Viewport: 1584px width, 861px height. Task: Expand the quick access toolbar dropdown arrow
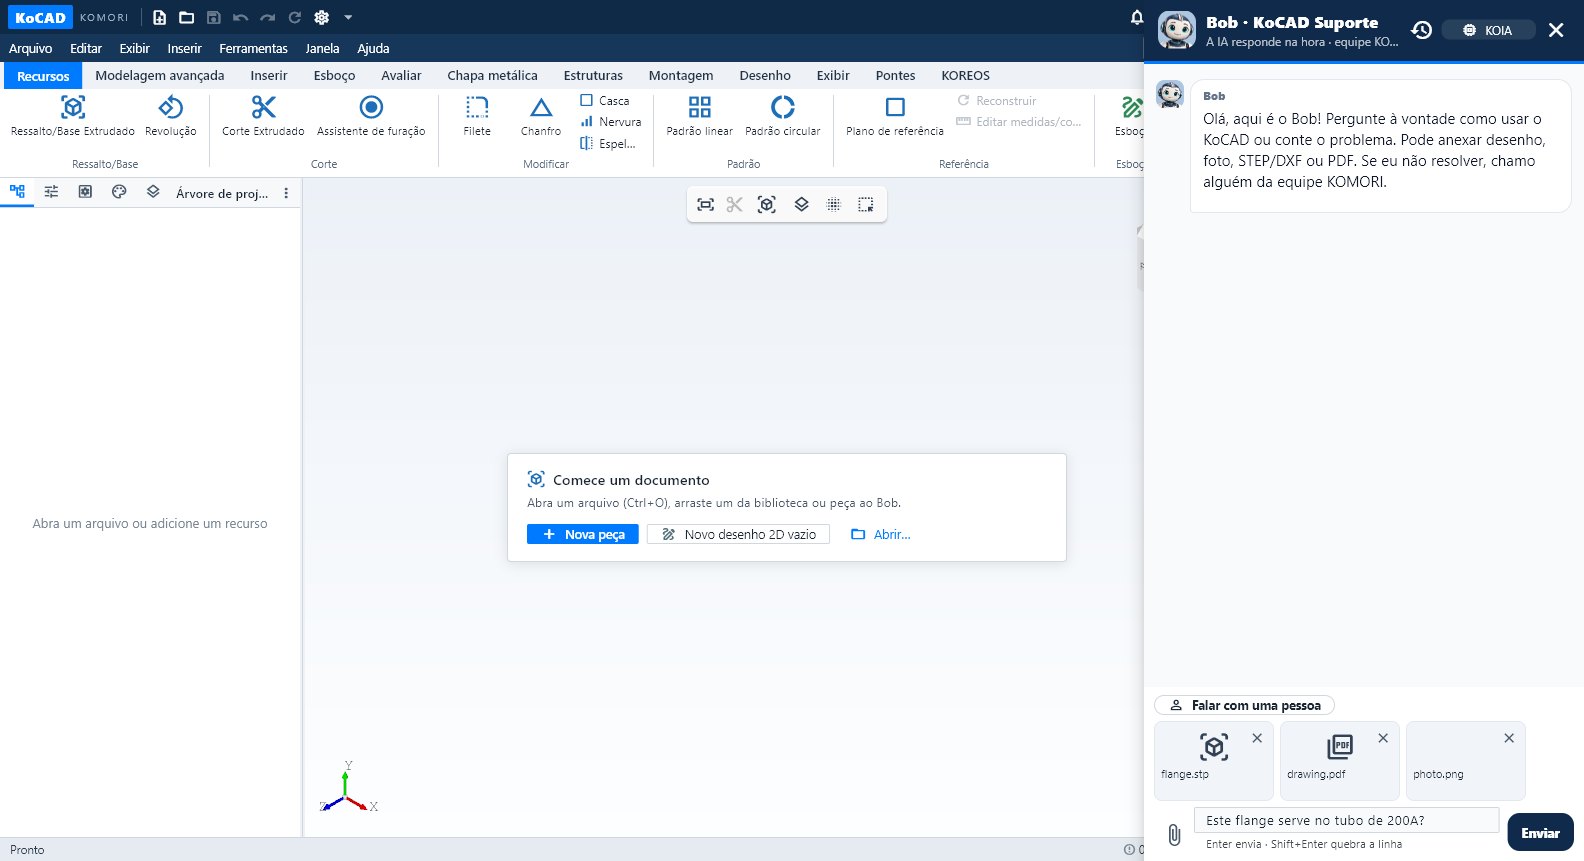[348, 17]
